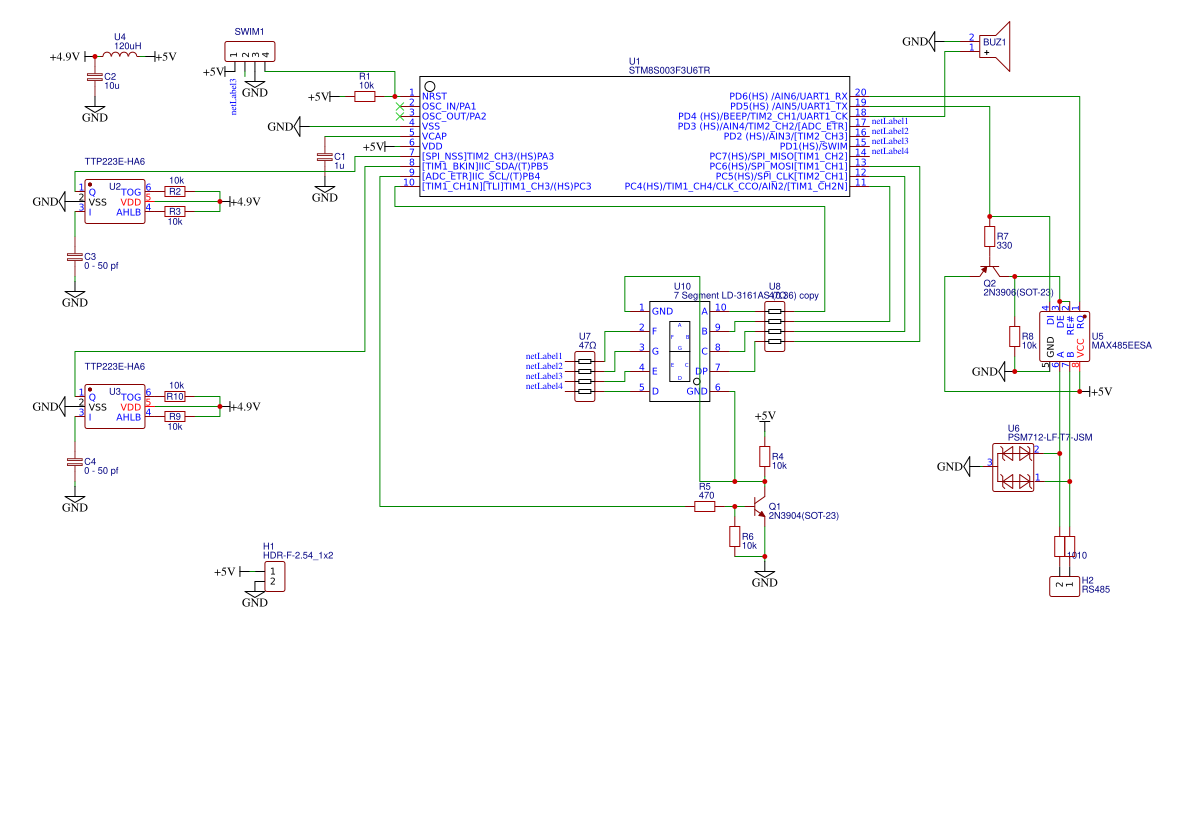Click resistor R2 on U2 TOG pin

(x=174, y=192)
